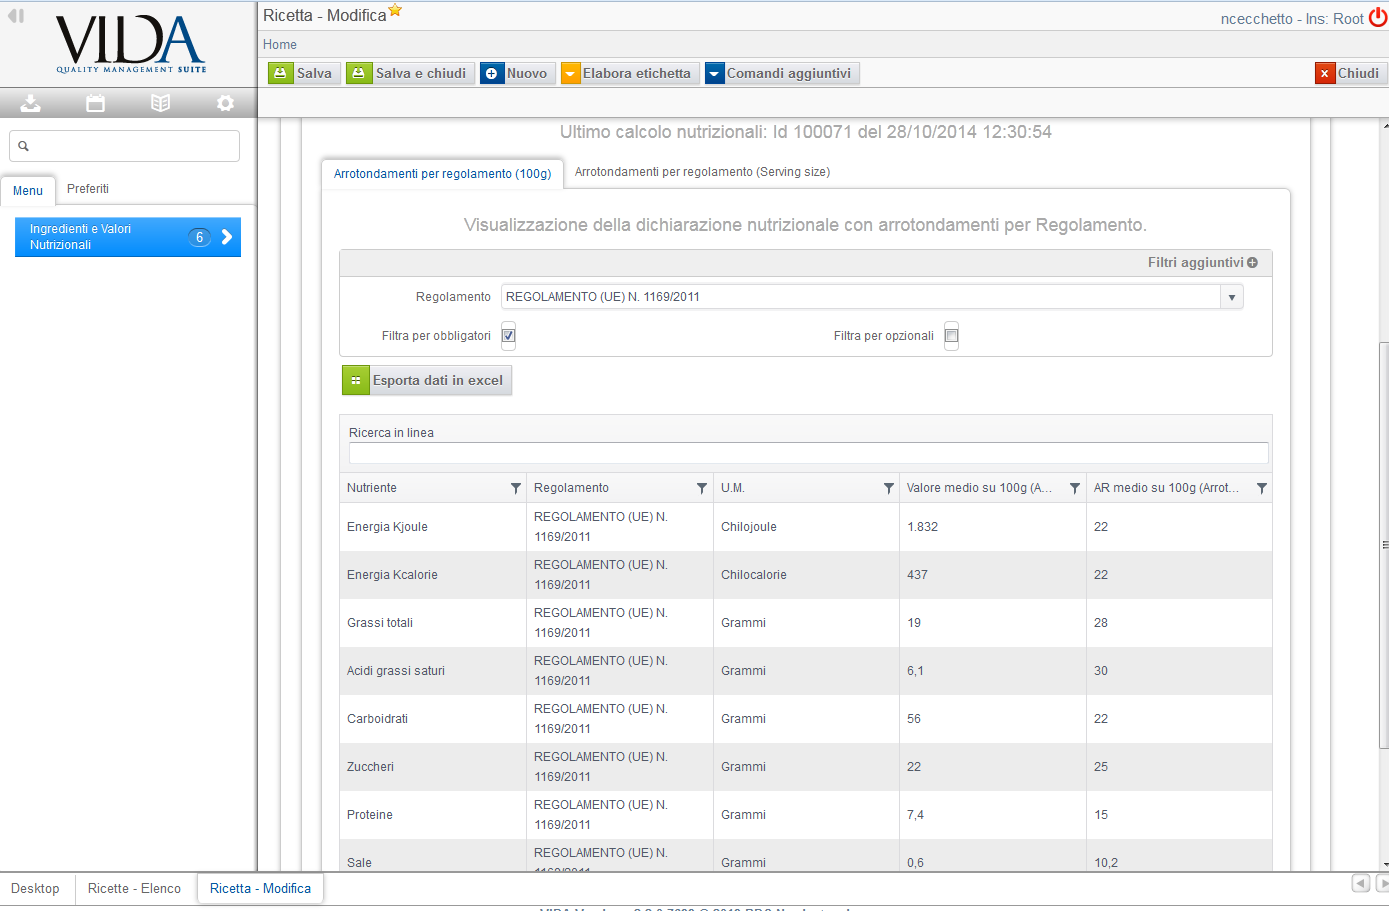
Task: Toggle Filtra per obbligatori checkbox
Action: (508, 336)
